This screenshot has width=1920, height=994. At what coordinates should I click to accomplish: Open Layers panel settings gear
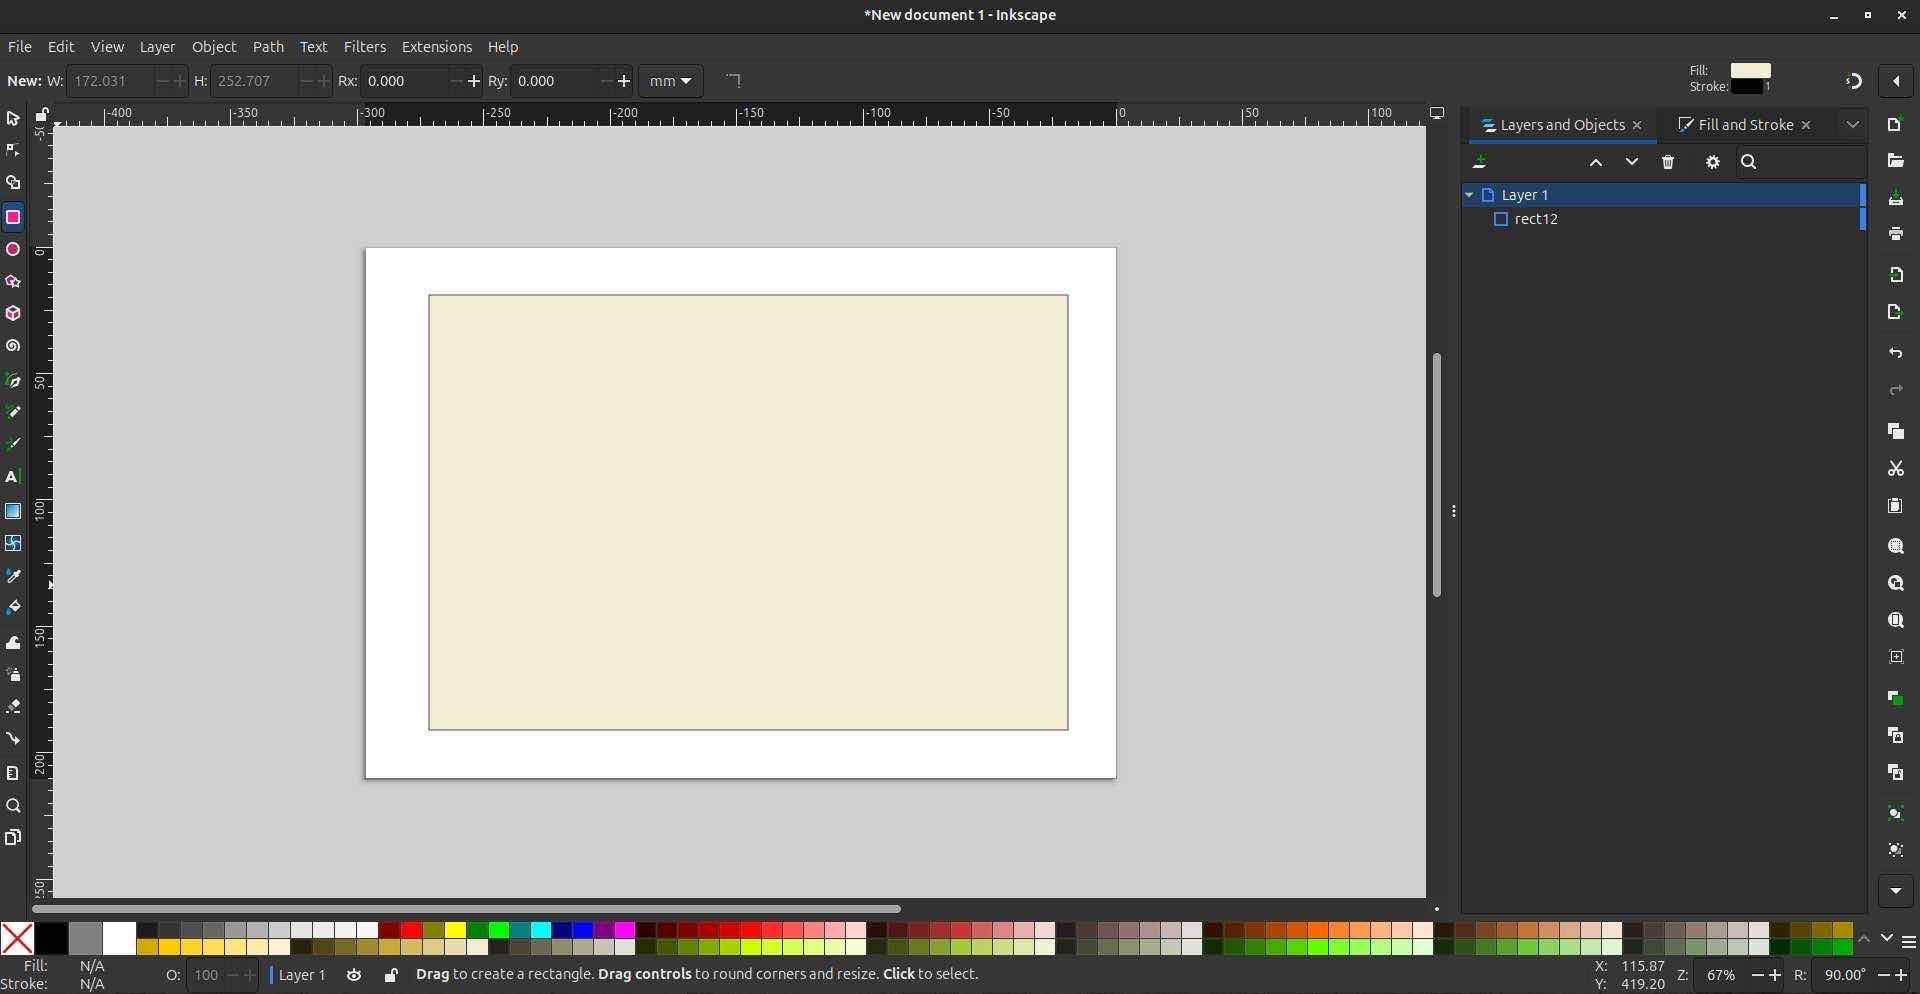(x=1713, y=162)
